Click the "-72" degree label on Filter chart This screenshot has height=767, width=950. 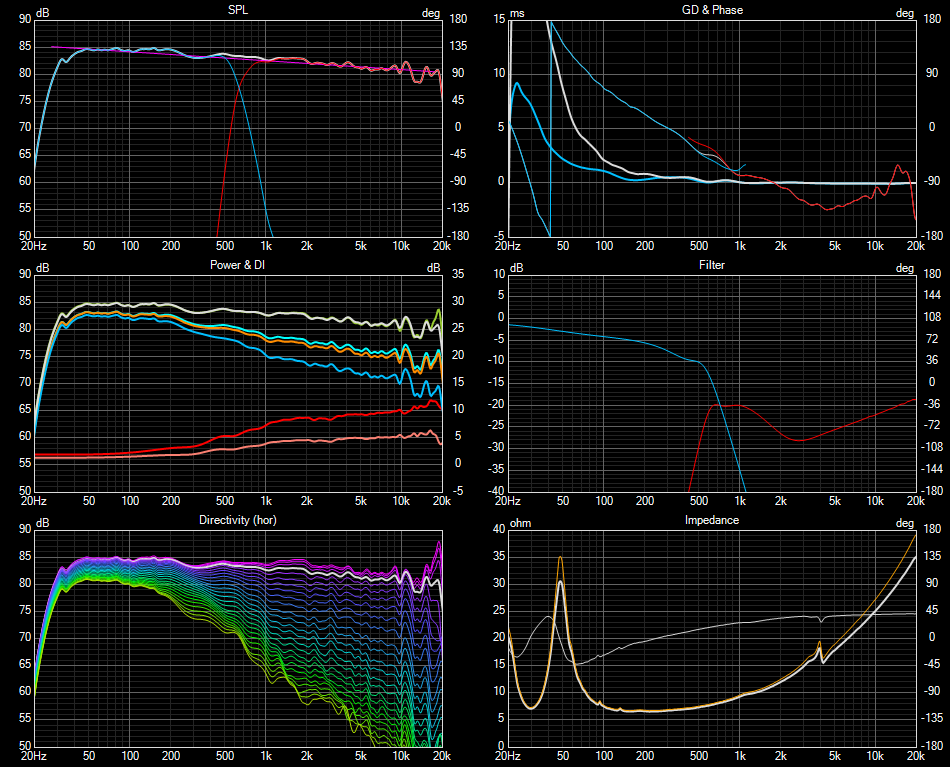932,425
